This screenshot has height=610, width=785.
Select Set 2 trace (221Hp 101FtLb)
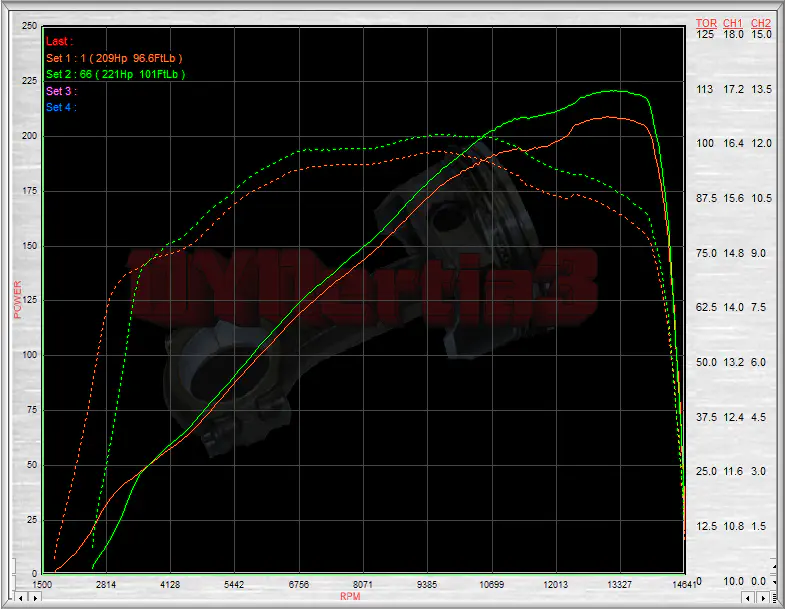(x=115, y=74)
